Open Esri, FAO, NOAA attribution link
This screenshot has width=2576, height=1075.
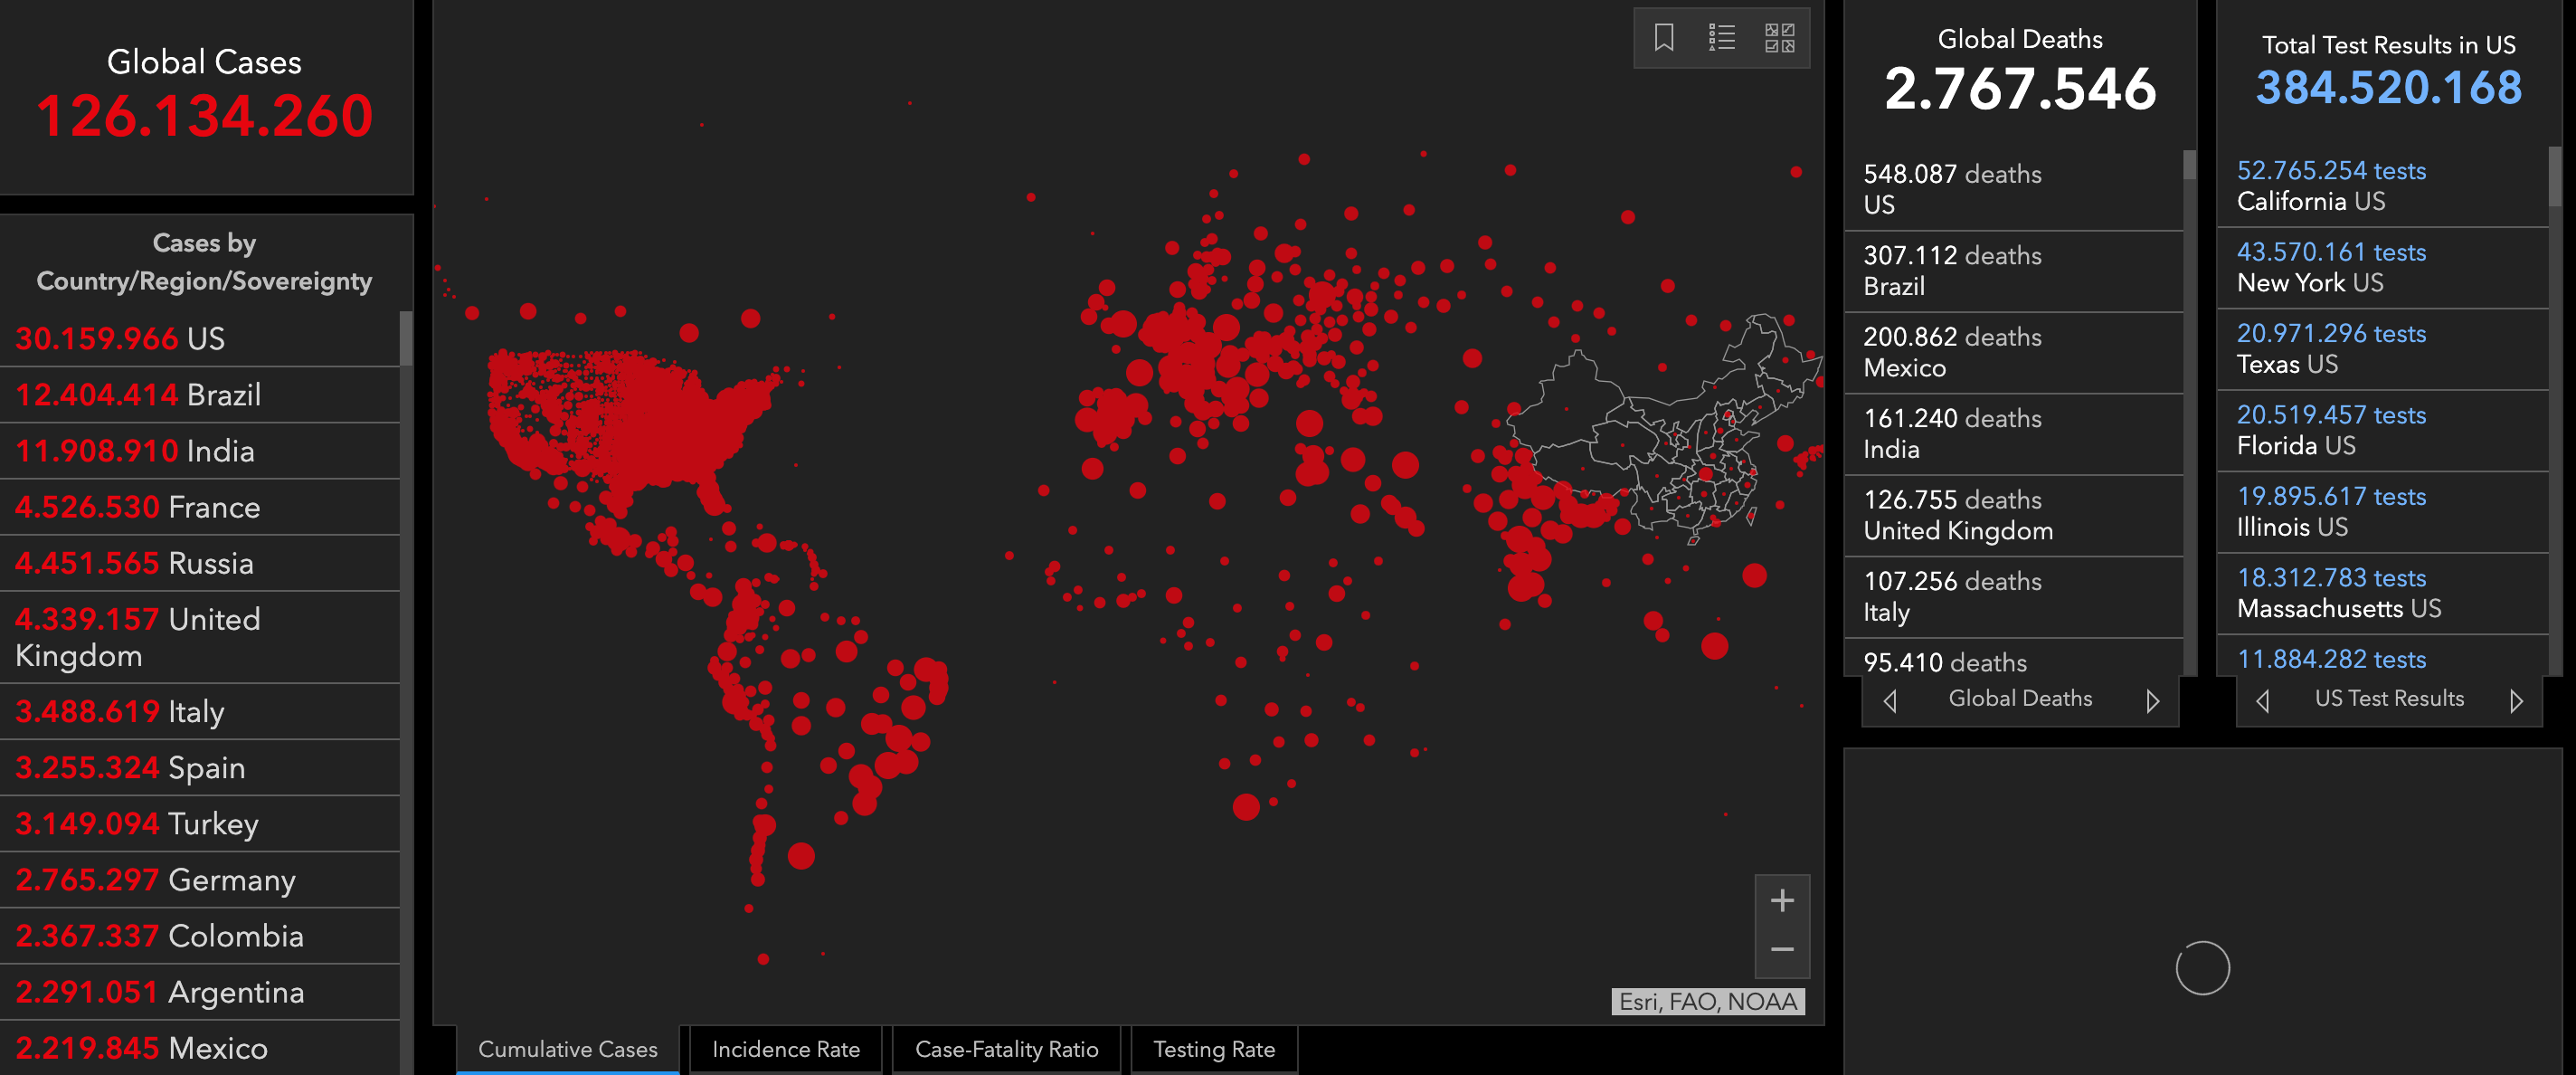(1707, 1001)
